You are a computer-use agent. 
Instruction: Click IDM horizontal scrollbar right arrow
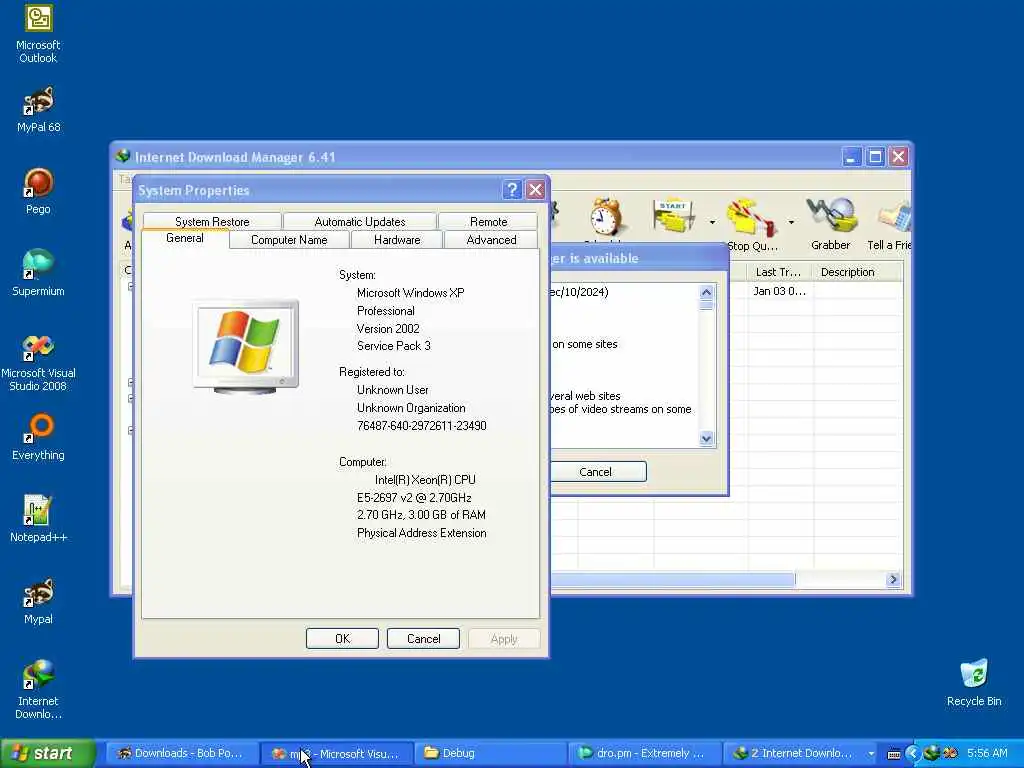(x=893, y=579)
